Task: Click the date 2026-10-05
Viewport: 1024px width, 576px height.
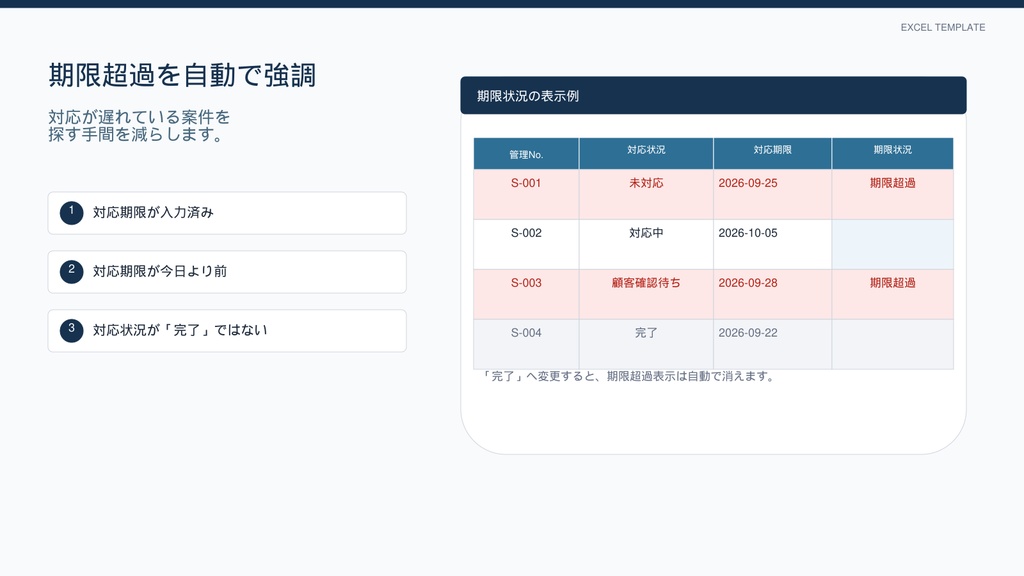Action: [x=748, y=233]
